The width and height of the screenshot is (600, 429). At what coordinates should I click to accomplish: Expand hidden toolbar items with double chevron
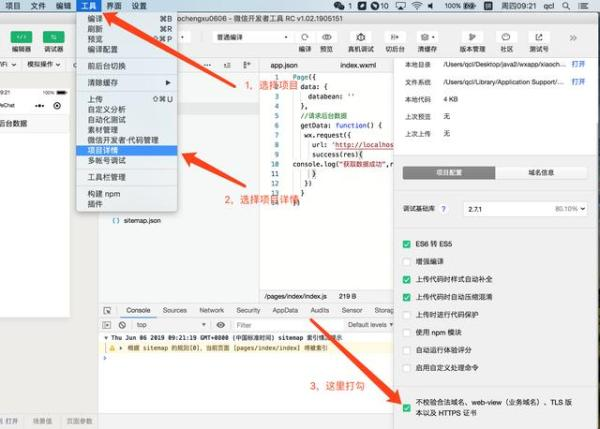573,38
